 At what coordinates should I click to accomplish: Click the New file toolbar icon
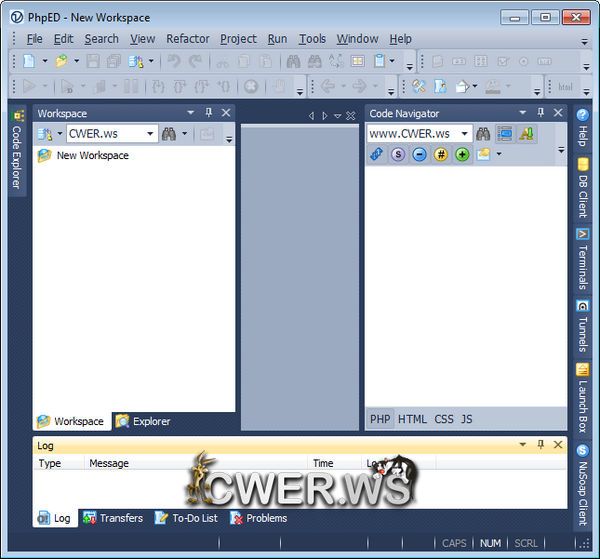[28, 61]
